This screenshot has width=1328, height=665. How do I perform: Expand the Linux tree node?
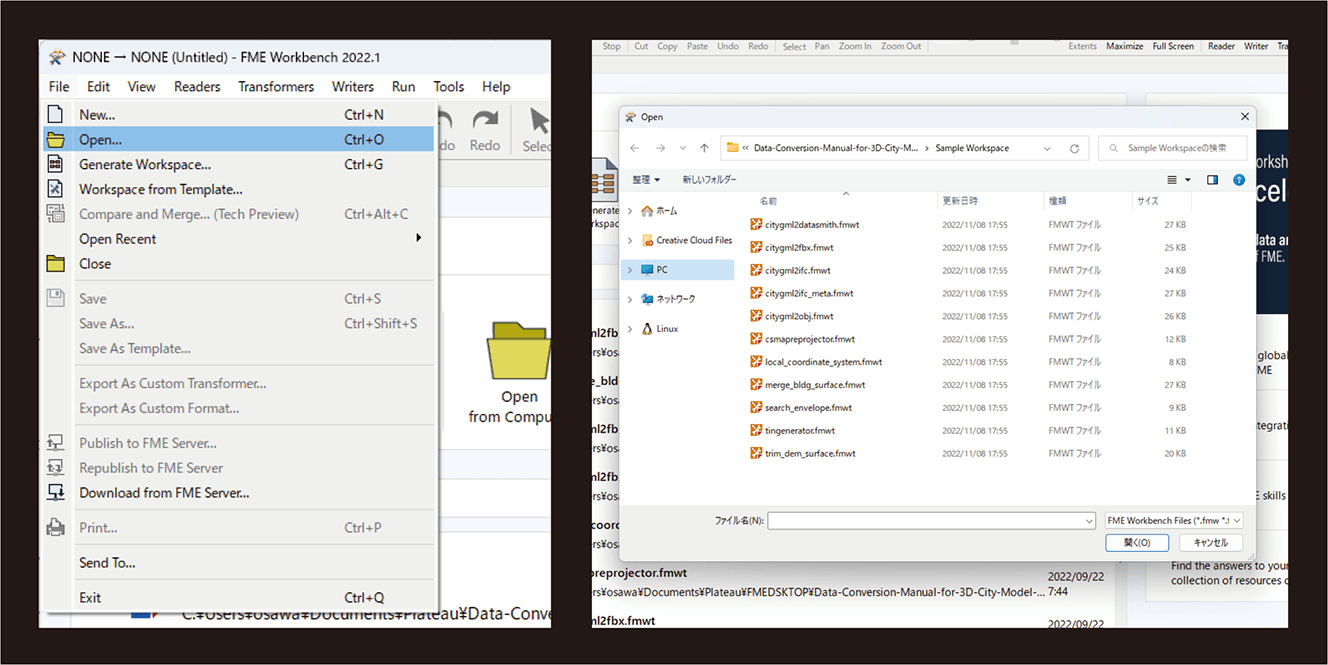pyautogui.click(x=630, y=329)
